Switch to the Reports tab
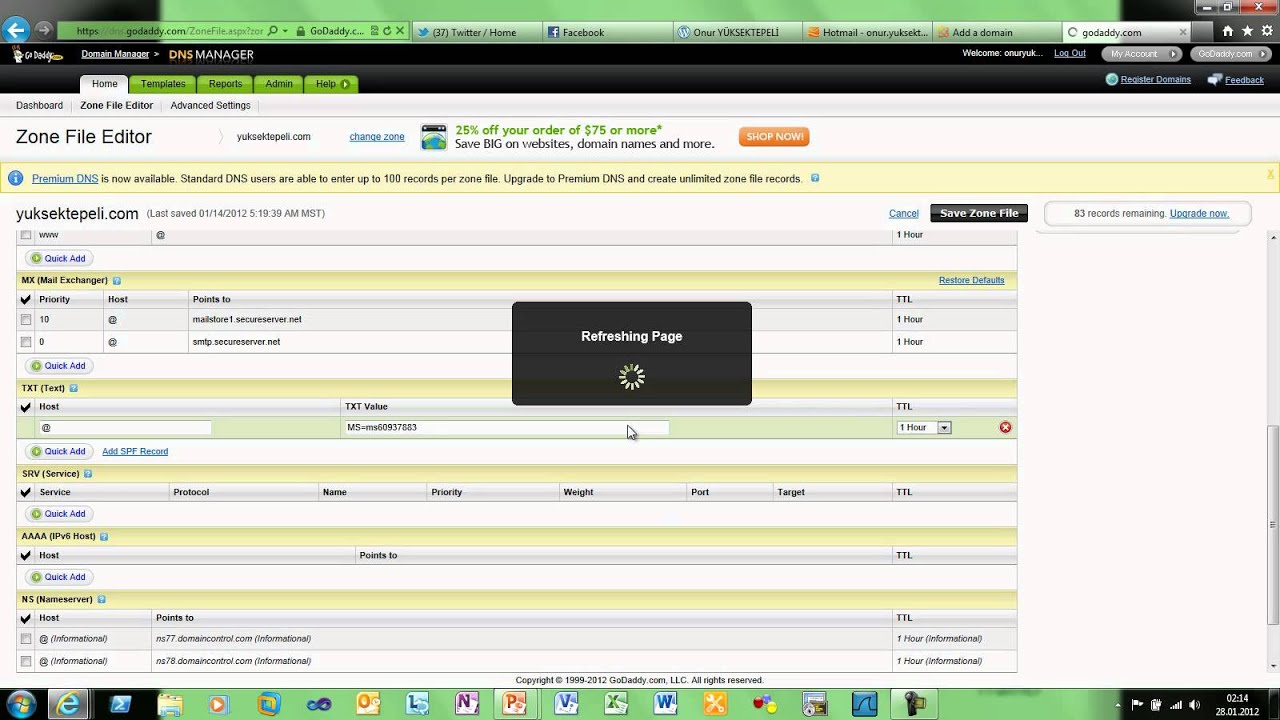 click(x=225, y=84)
